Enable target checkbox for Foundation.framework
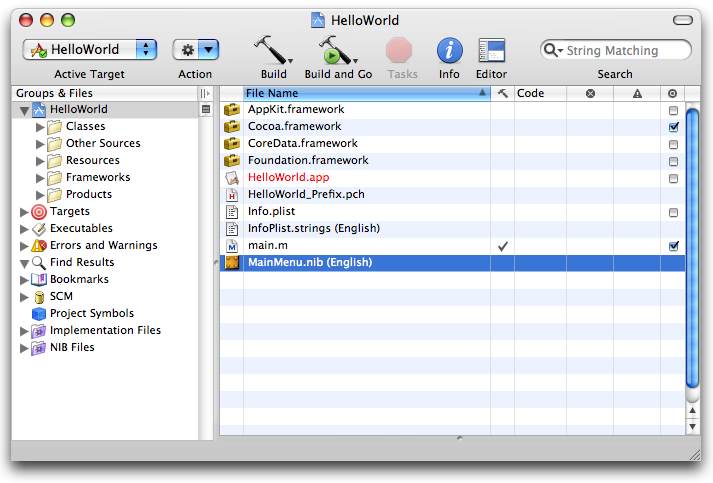Viewport: 713px width, 483px height. (x=673, y=161)
